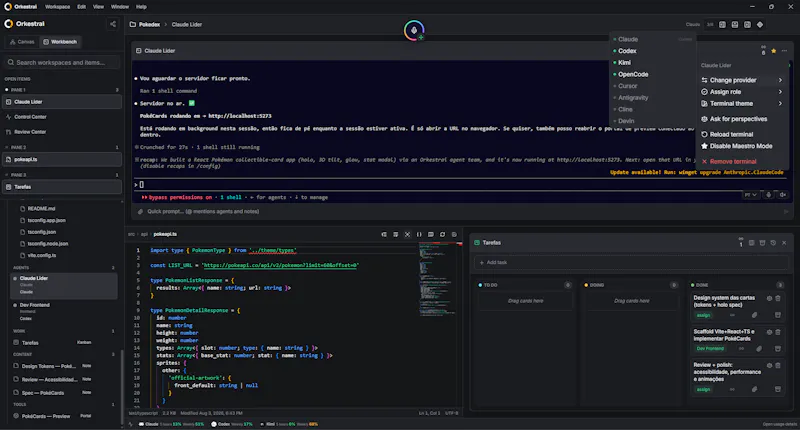Click the Search workspaces and items field

(x=62, y=62)
